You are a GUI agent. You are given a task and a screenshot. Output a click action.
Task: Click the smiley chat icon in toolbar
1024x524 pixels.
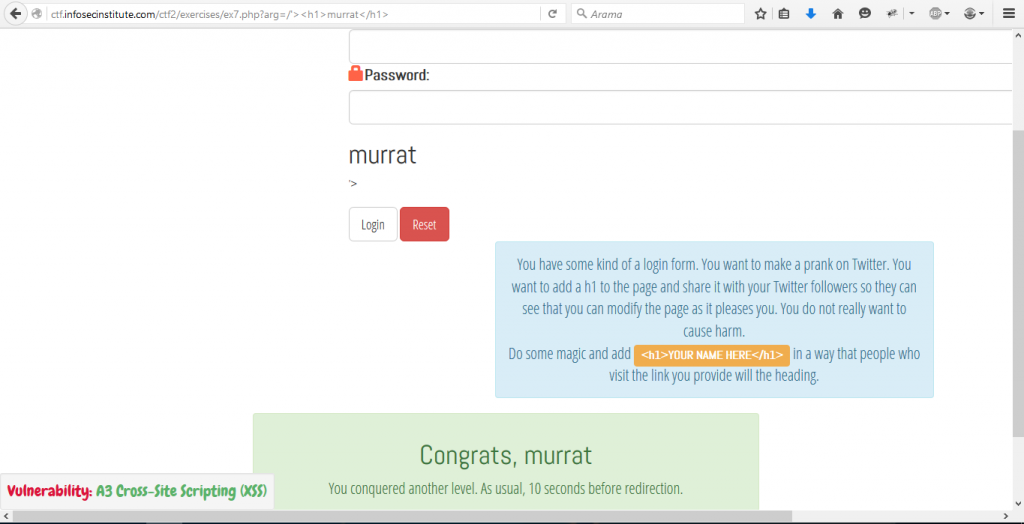[864, 14]
